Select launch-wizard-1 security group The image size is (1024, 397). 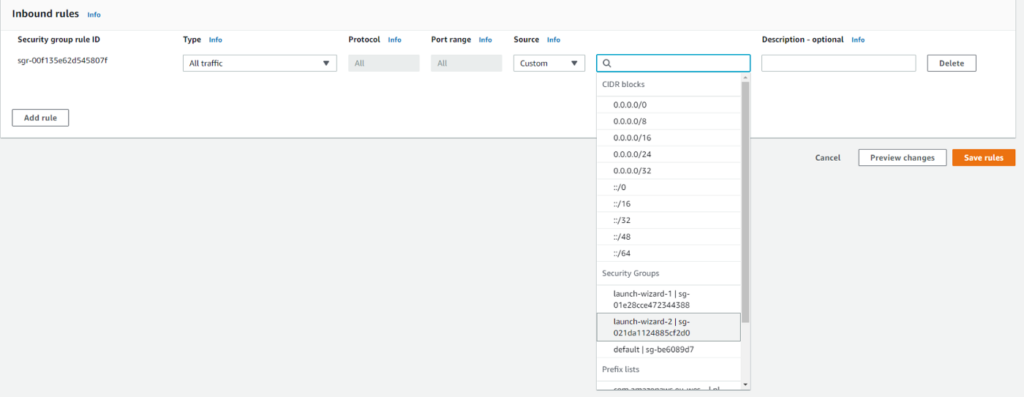pyautogui.click(x=669, y=299)
